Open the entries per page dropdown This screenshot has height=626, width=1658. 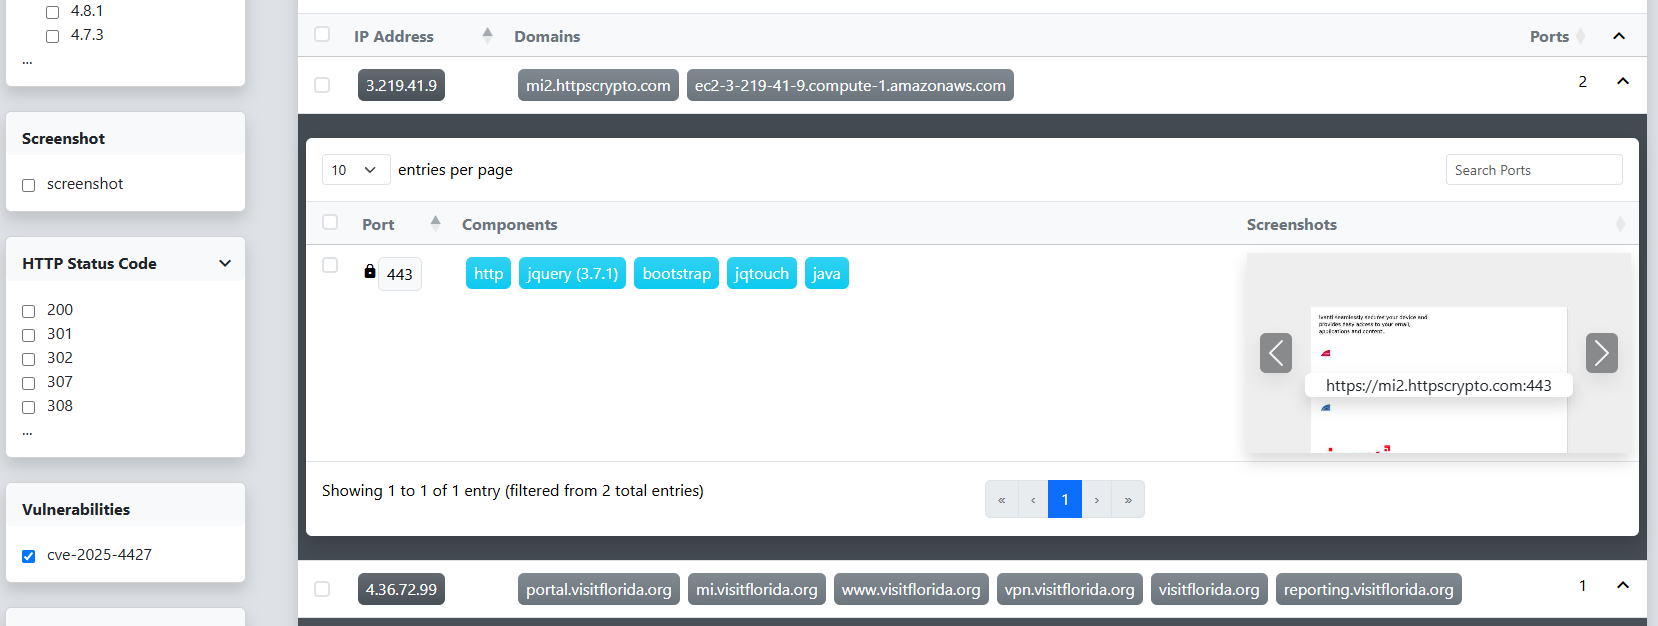pyautogui.click(x=355, y=170)
